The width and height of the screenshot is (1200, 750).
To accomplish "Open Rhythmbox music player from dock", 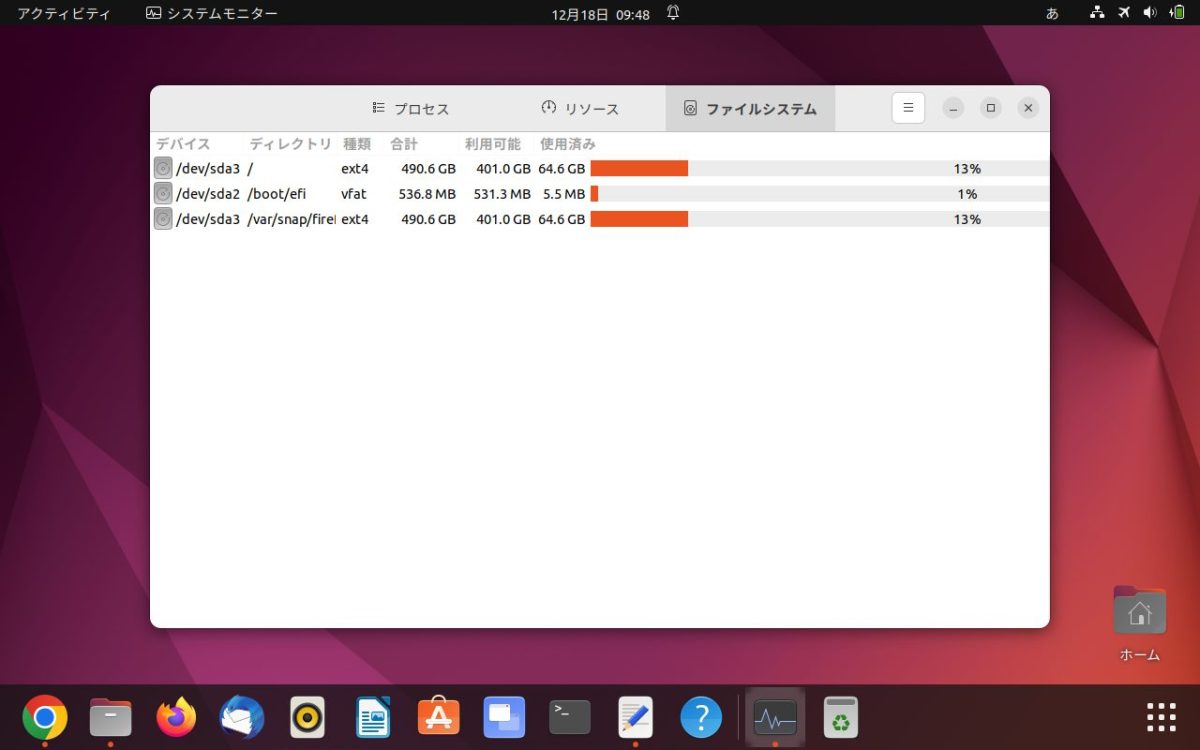I will tap(307, 717).
